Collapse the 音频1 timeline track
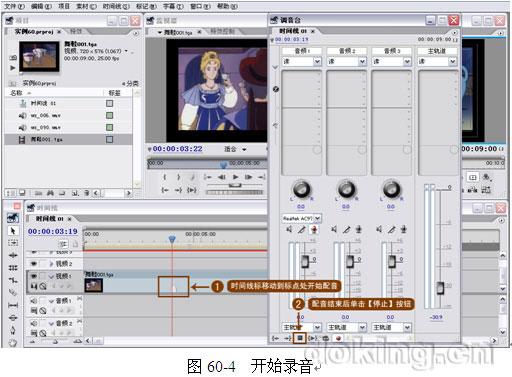The width and height of the screenshot is (512, 377). [51, 301]
